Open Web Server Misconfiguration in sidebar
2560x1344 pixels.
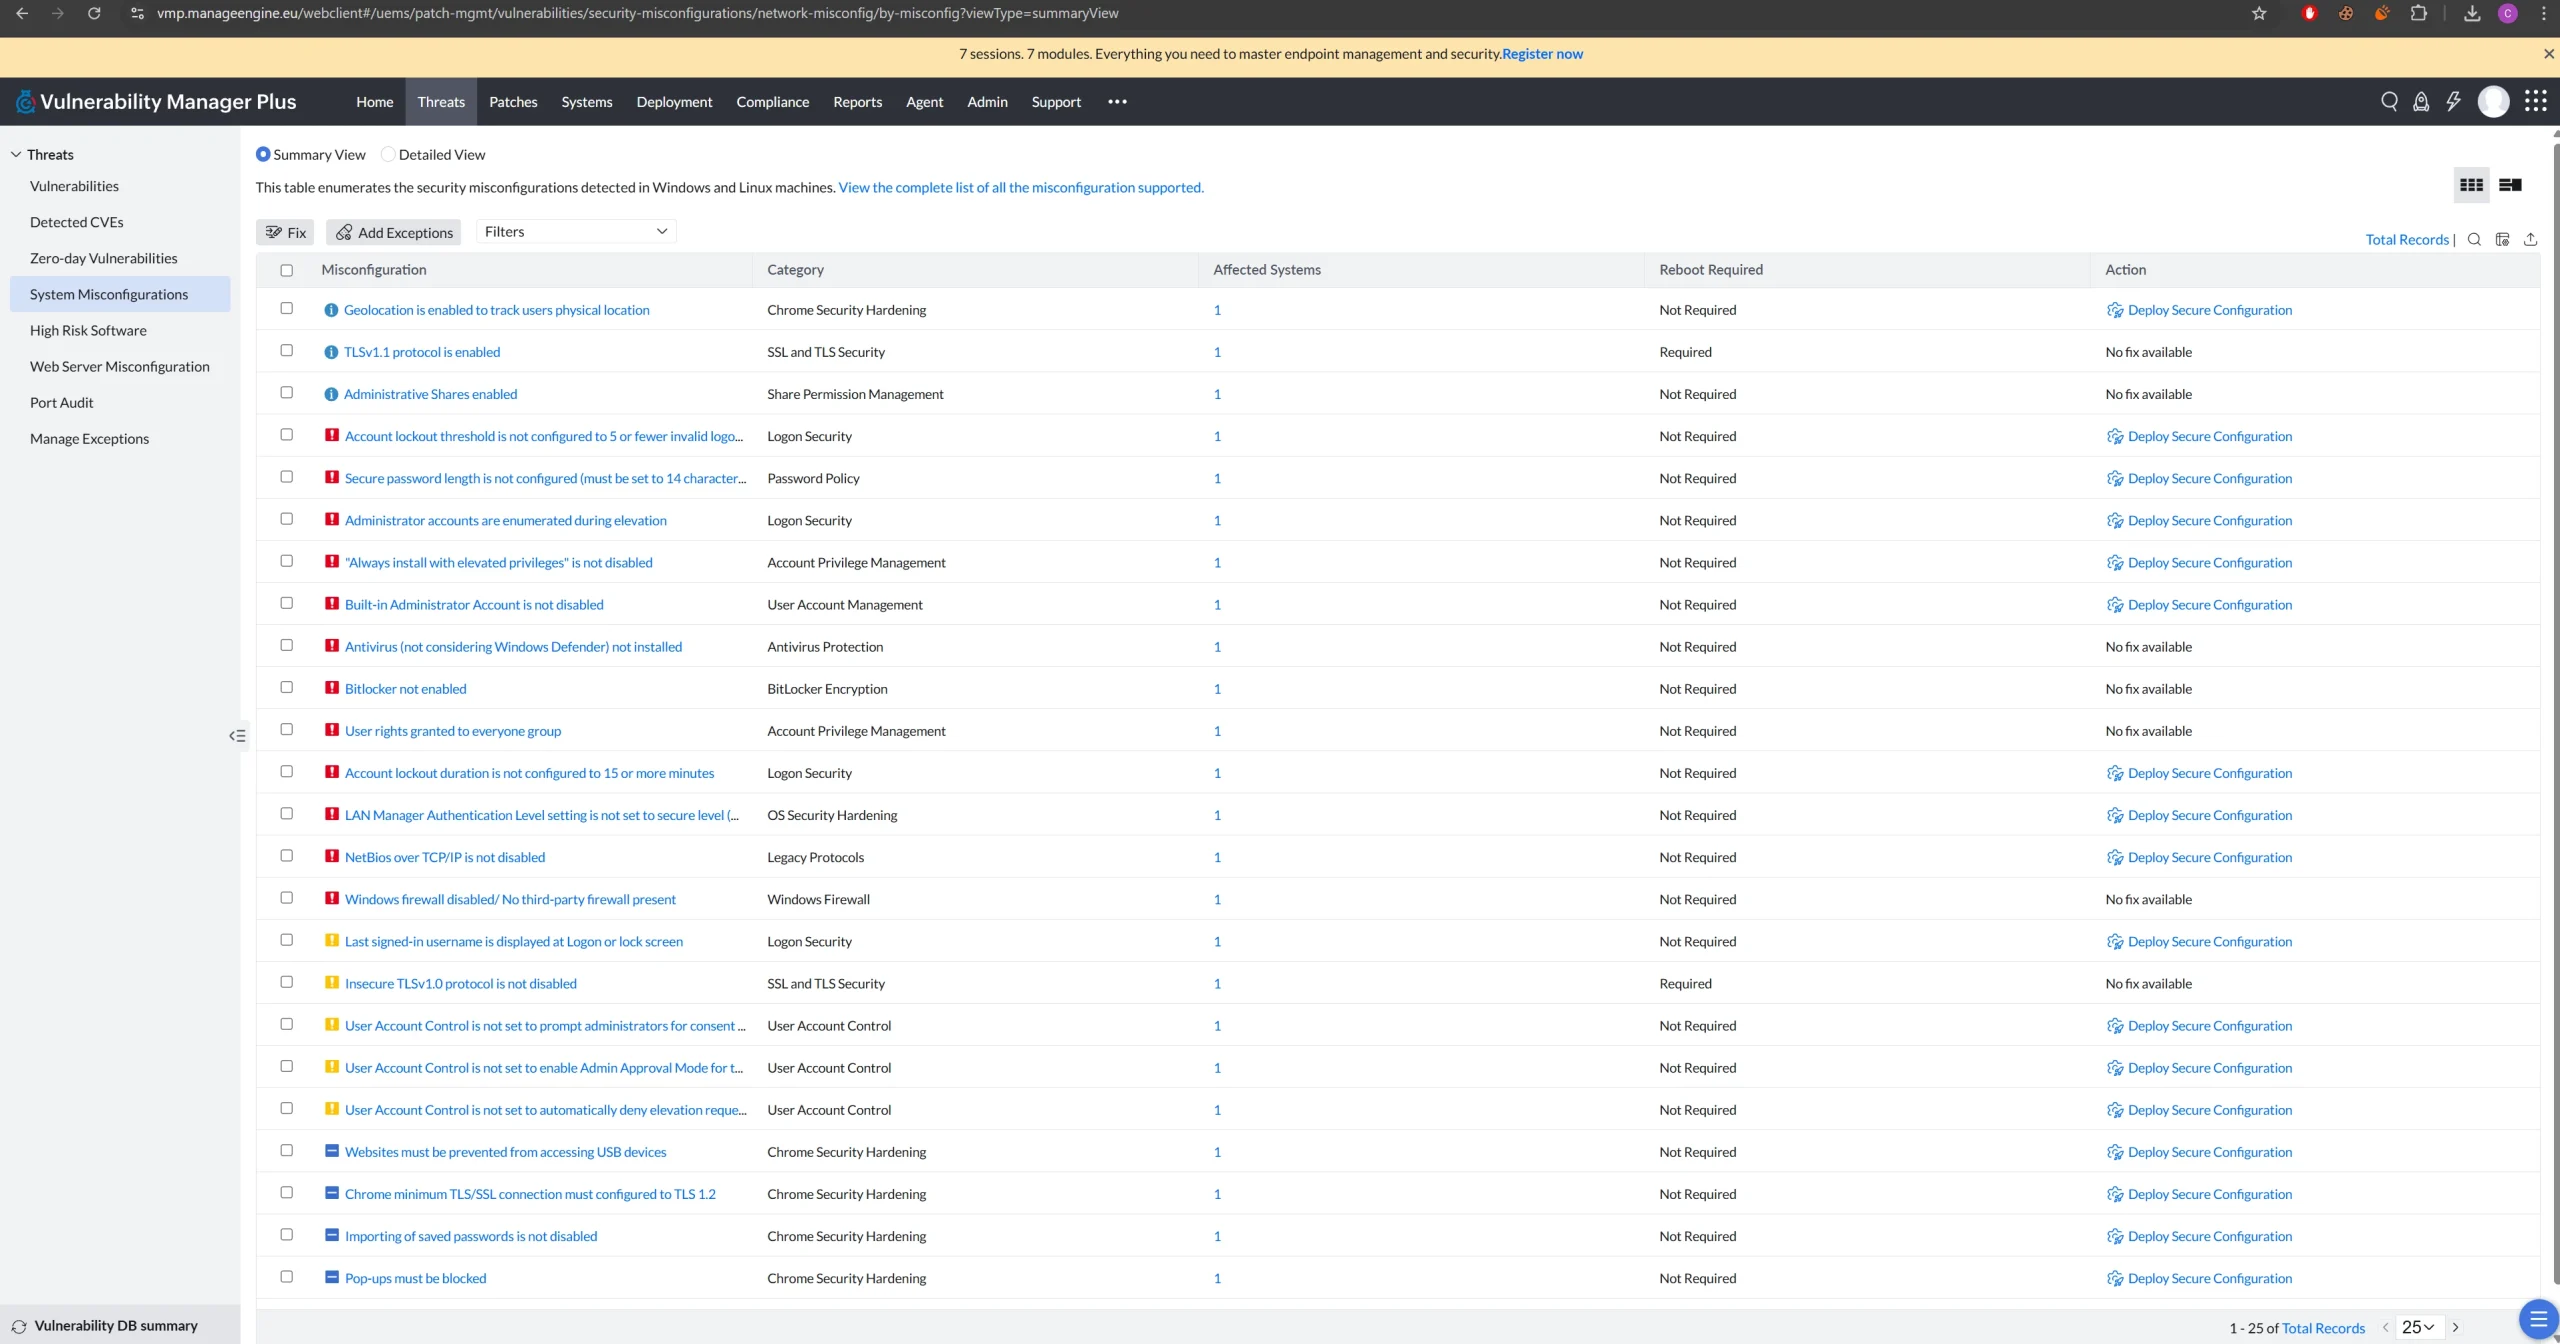click(120, 366)
